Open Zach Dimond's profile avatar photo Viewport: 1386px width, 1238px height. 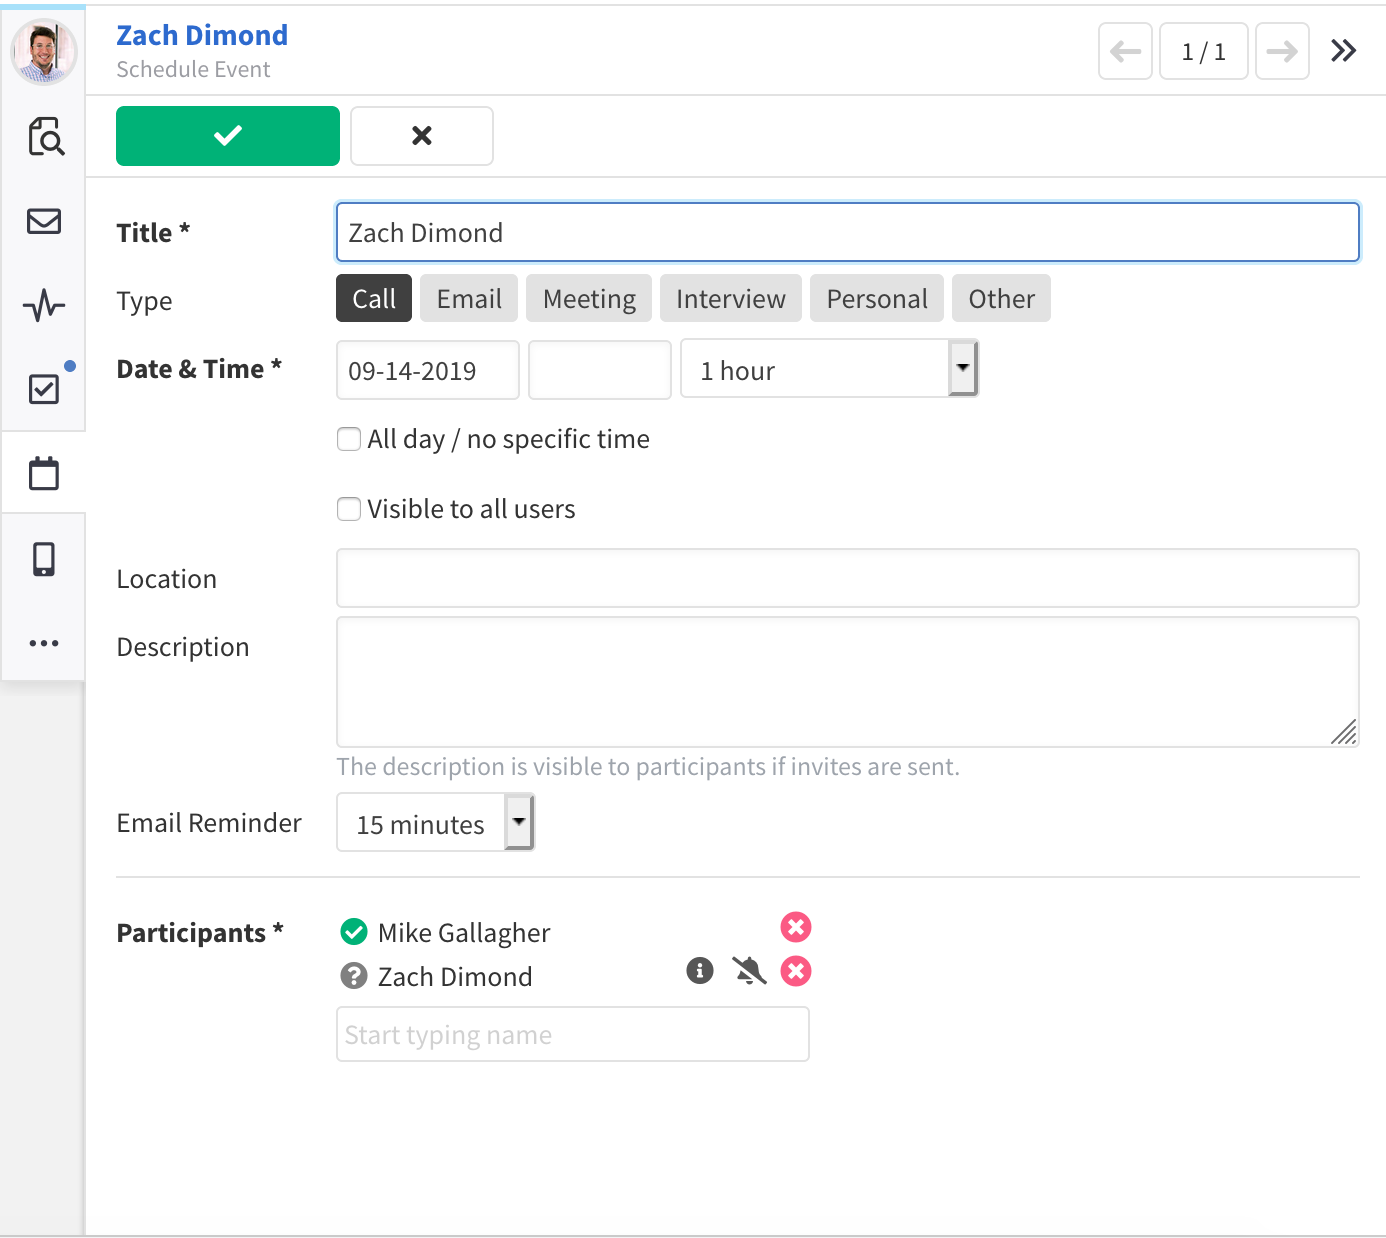pyautogui.click(x=44, y=51)
